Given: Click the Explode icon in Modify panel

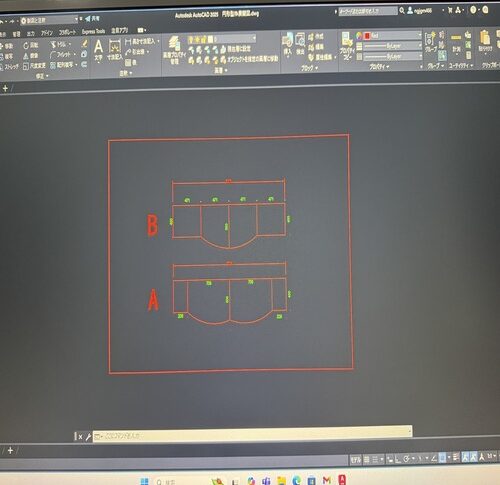Looking at the screenshot, I should pyautogui.click(x=84, y=54).
